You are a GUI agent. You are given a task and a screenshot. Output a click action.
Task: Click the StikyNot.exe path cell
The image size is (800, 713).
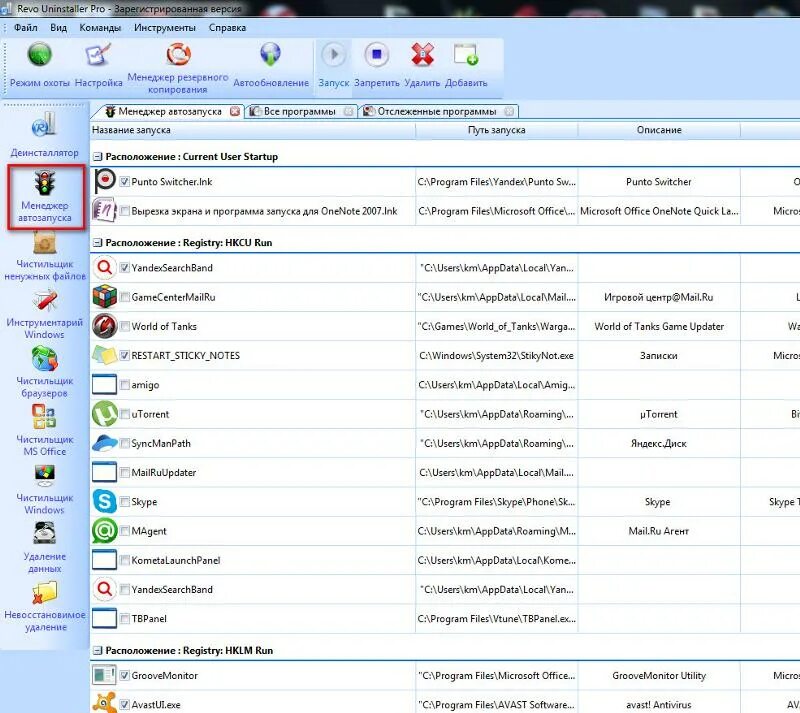point(497,356)
